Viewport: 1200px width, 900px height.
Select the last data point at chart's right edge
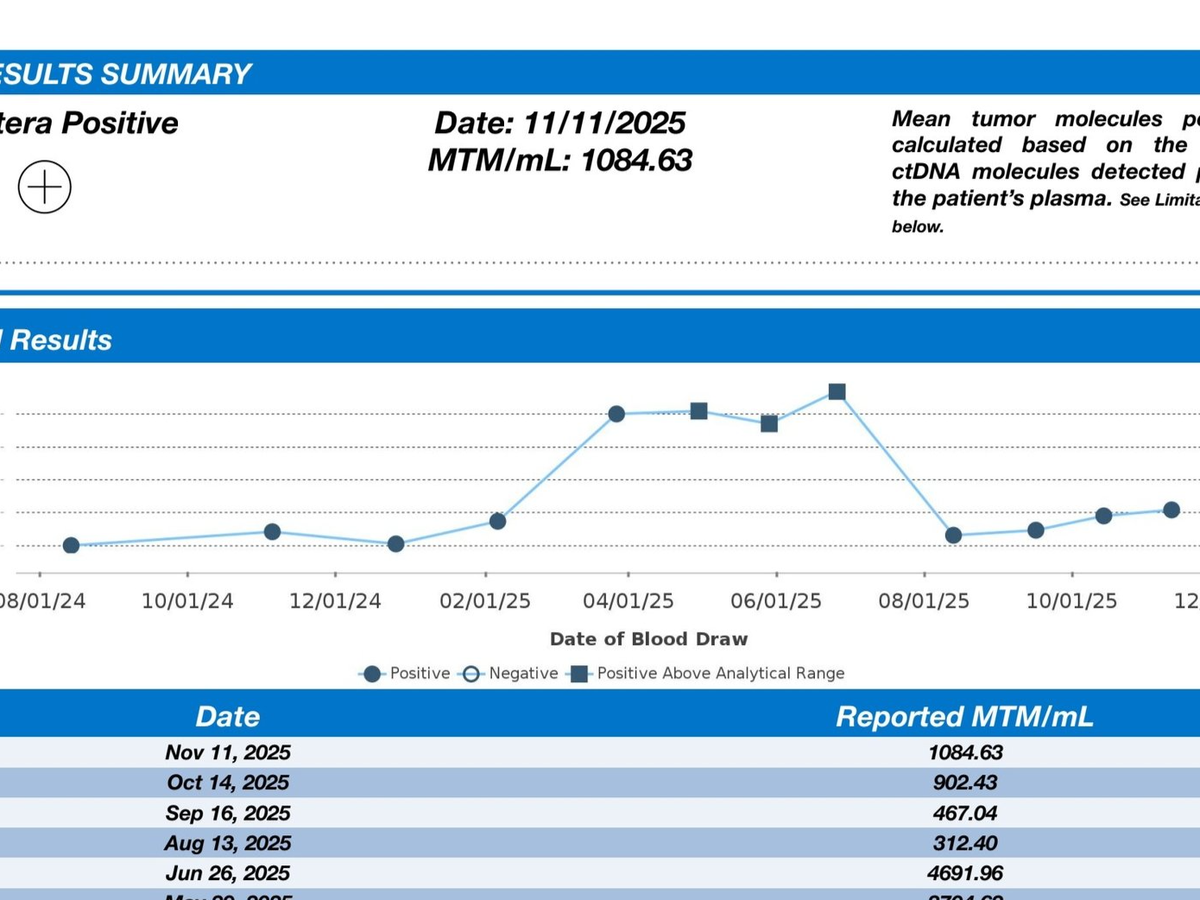click(1171, 510)
